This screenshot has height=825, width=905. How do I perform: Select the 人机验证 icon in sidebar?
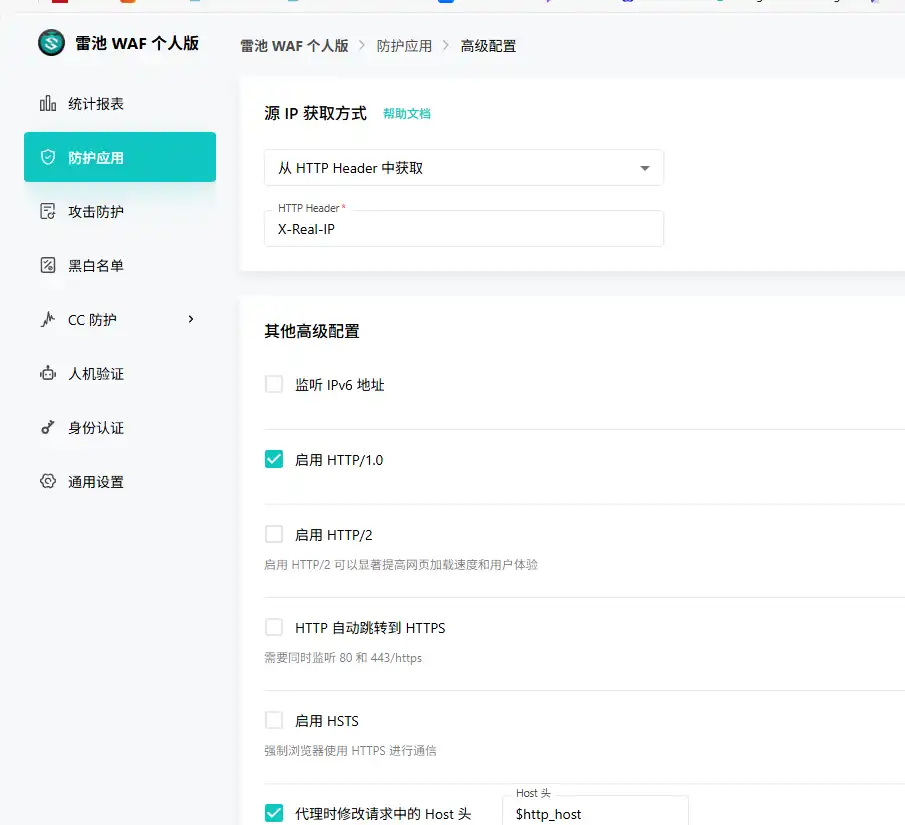click(x=47, y=373)
